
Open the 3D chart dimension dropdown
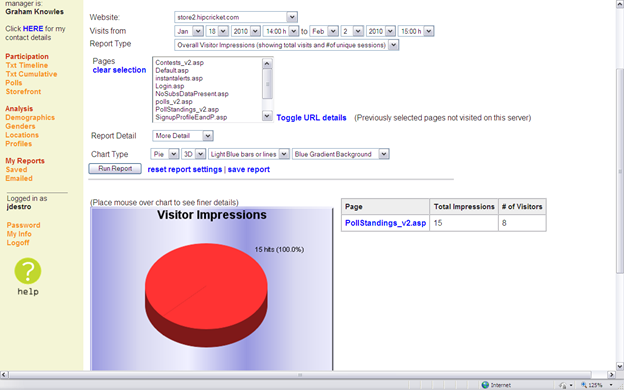point(193,154)
